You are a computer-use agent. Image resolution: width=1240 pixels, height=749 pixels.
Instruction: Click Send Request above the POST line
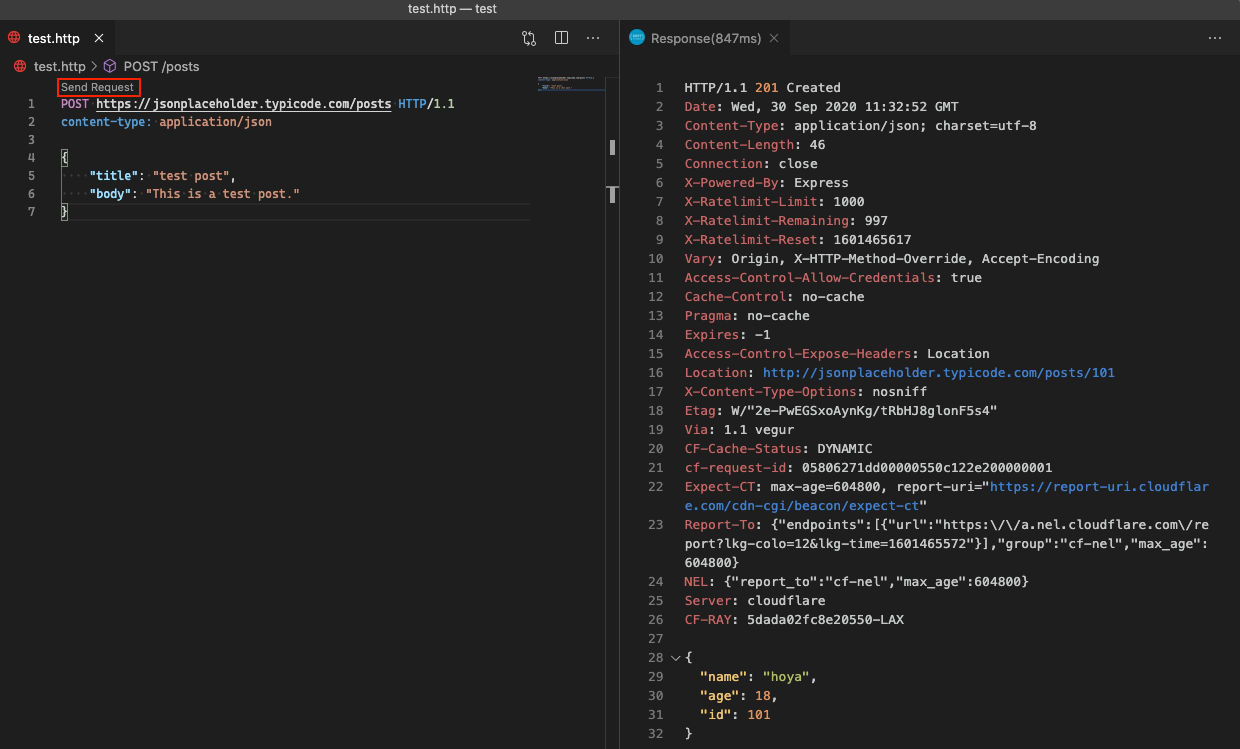coord(98,87)
